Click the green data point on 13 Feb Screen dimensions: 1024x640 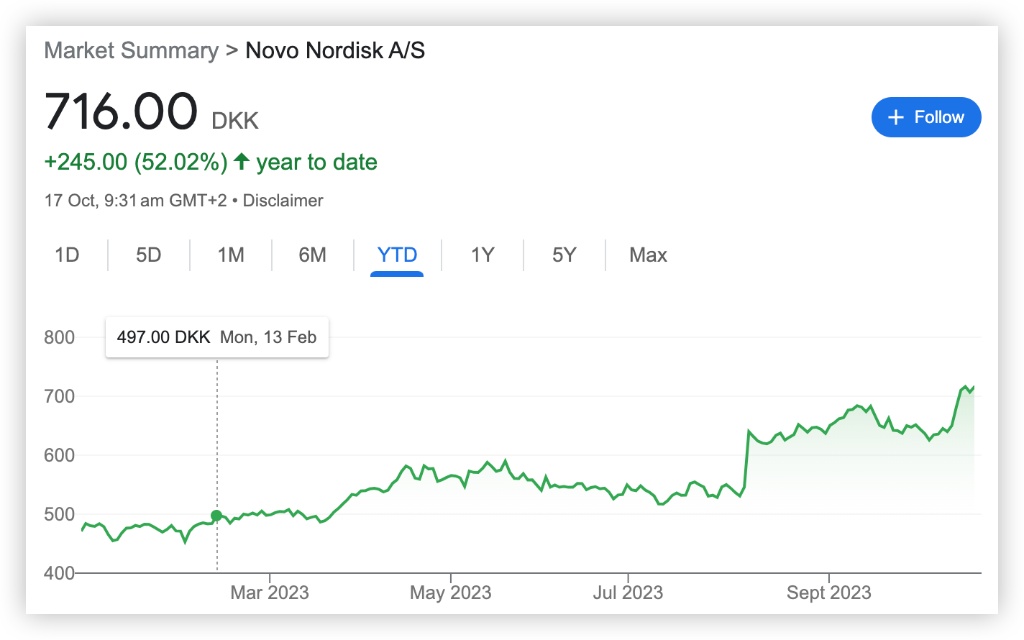click(x=217, y=516)
